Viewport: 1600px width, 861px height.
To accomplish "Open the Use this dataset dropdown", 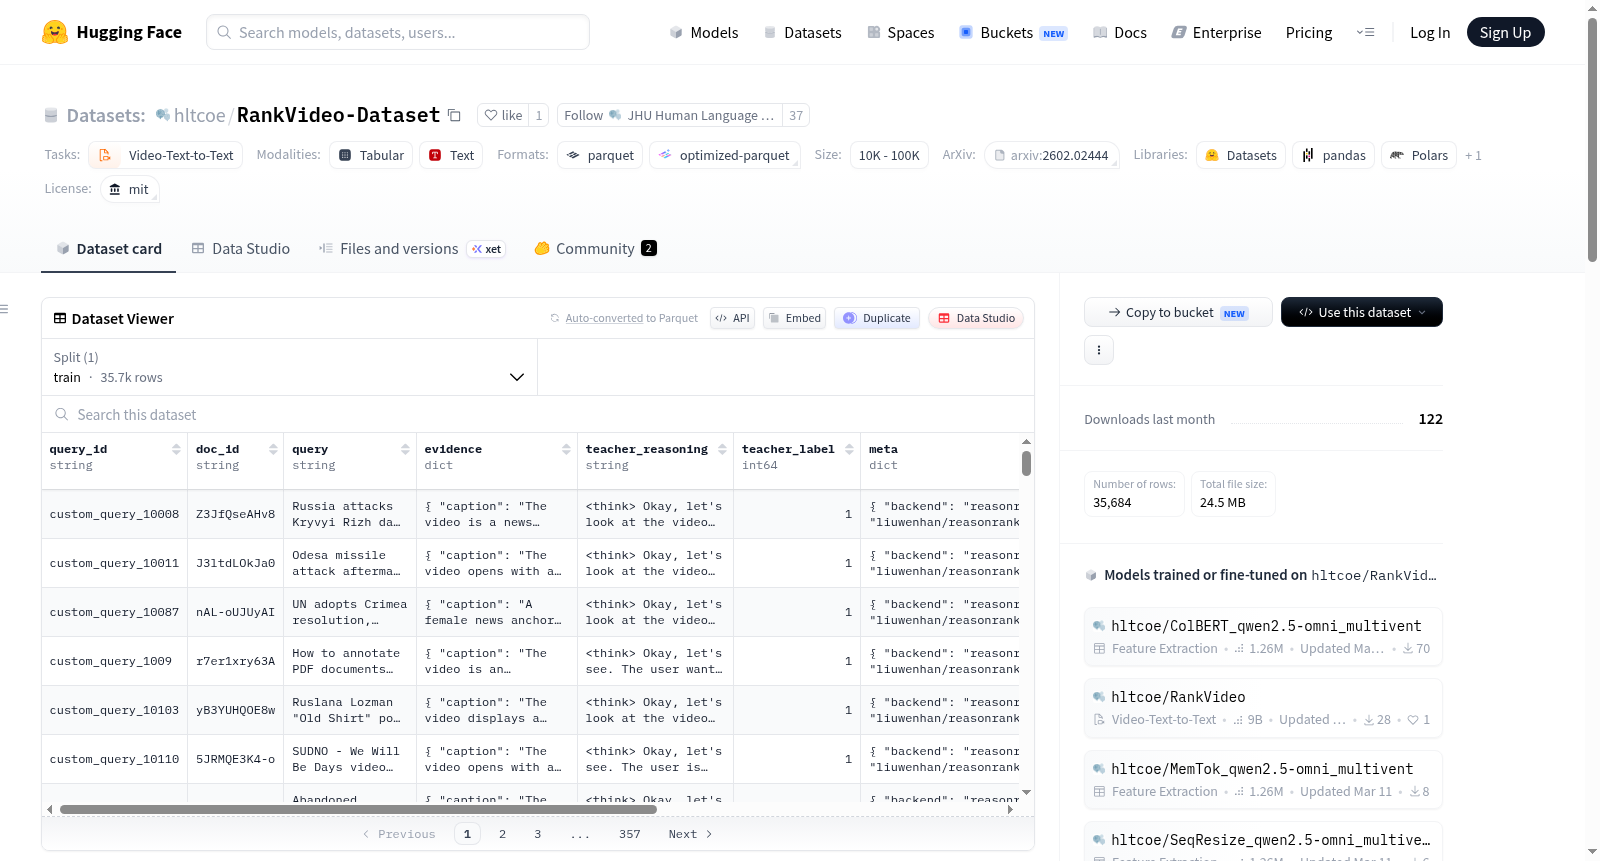I will (1361, 312).
